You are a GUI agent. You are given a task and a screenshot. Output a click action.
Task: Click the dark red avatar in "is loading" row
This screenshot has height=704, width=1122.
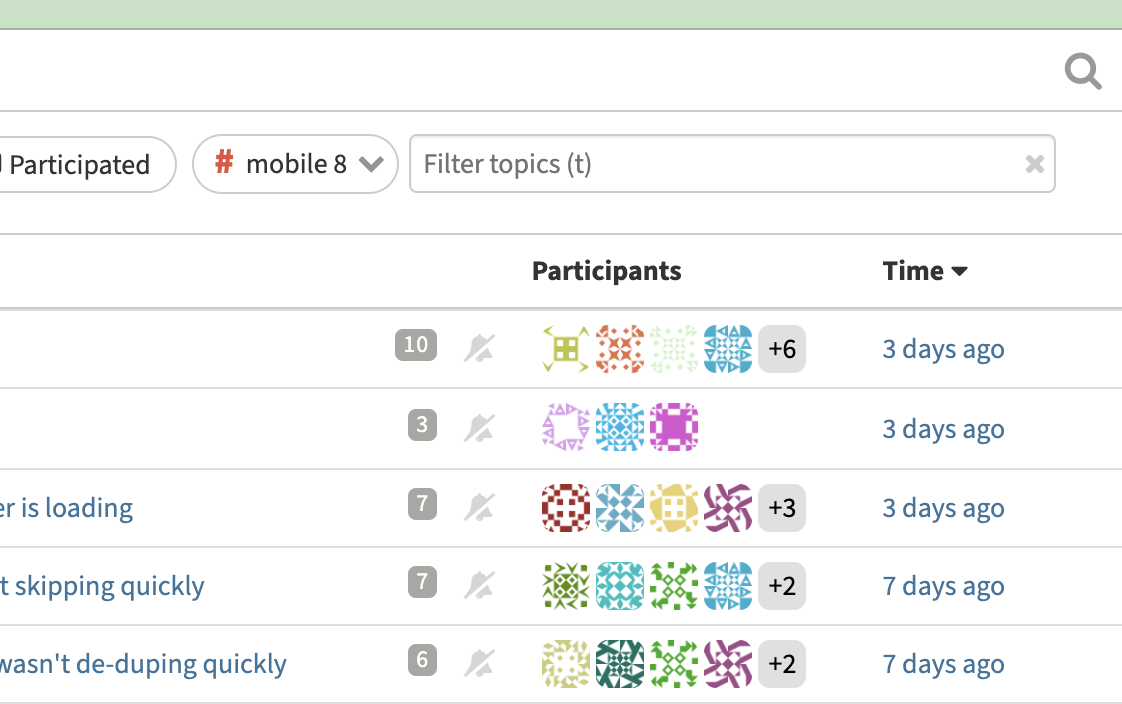[566, 507]
